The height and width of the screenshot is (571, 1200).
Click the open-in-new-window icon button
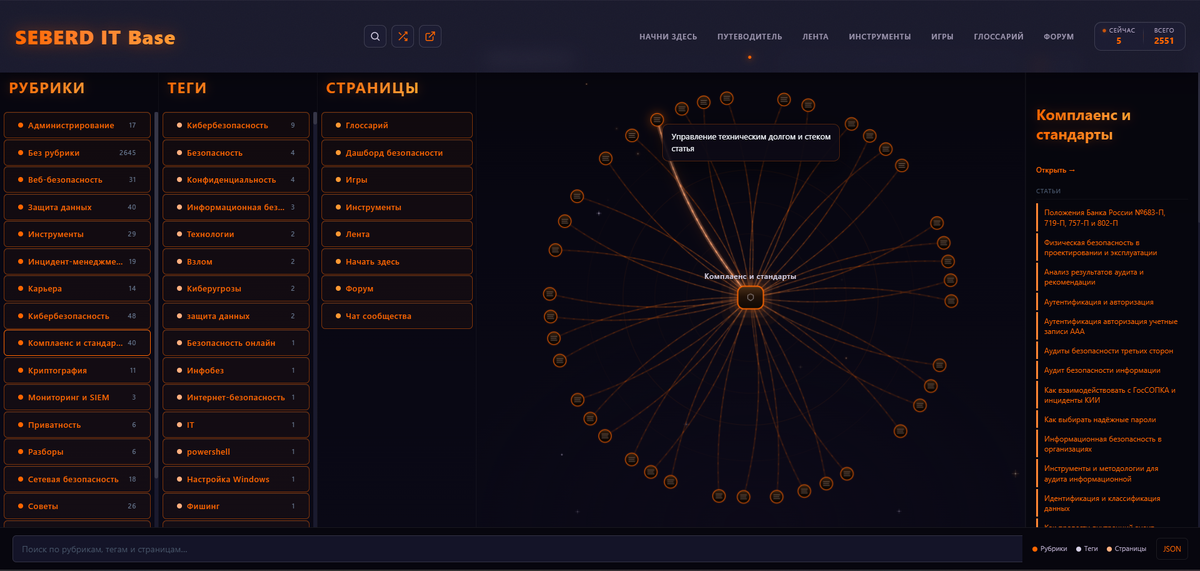(x=430, y=37)
